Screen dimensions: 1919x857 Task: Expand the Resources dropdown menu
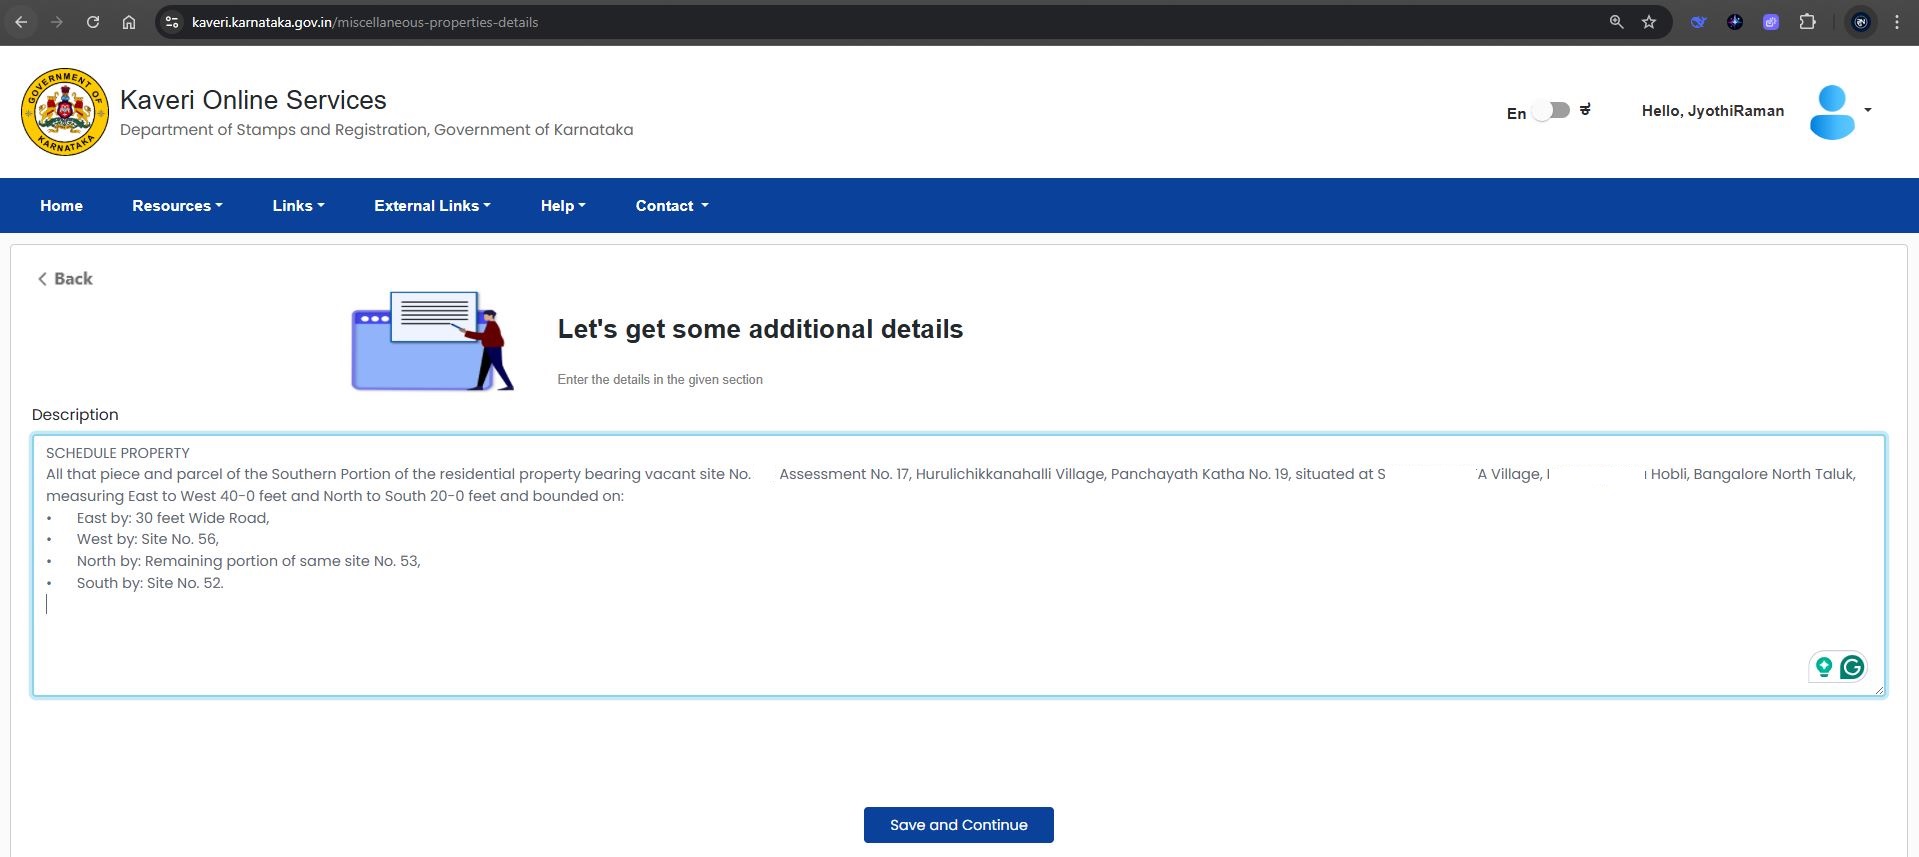177,206
